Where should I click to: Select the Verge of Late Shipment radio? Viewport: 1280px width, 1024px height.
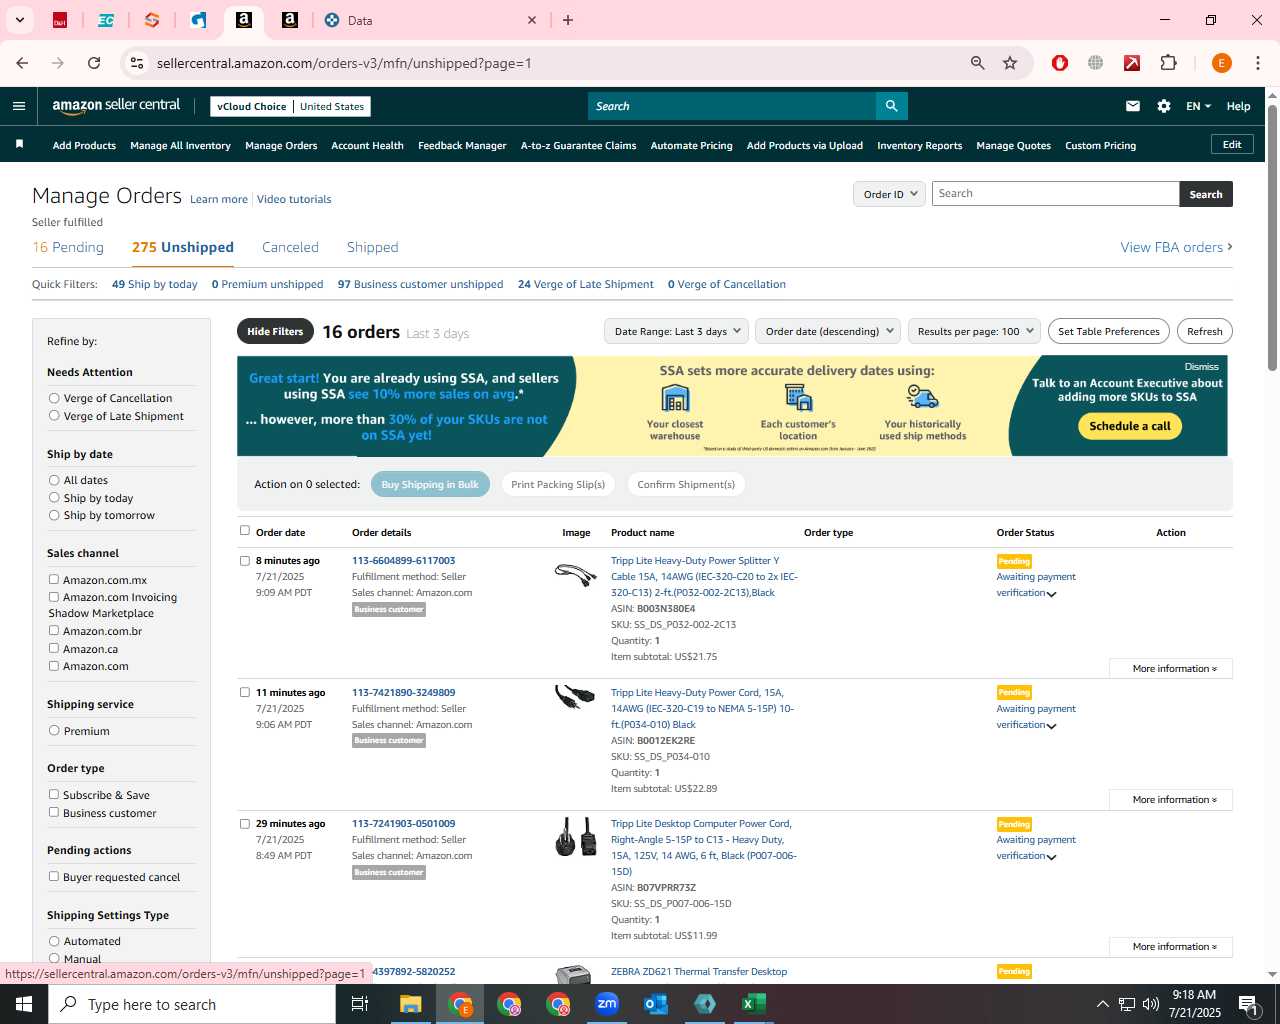(54, 416)
